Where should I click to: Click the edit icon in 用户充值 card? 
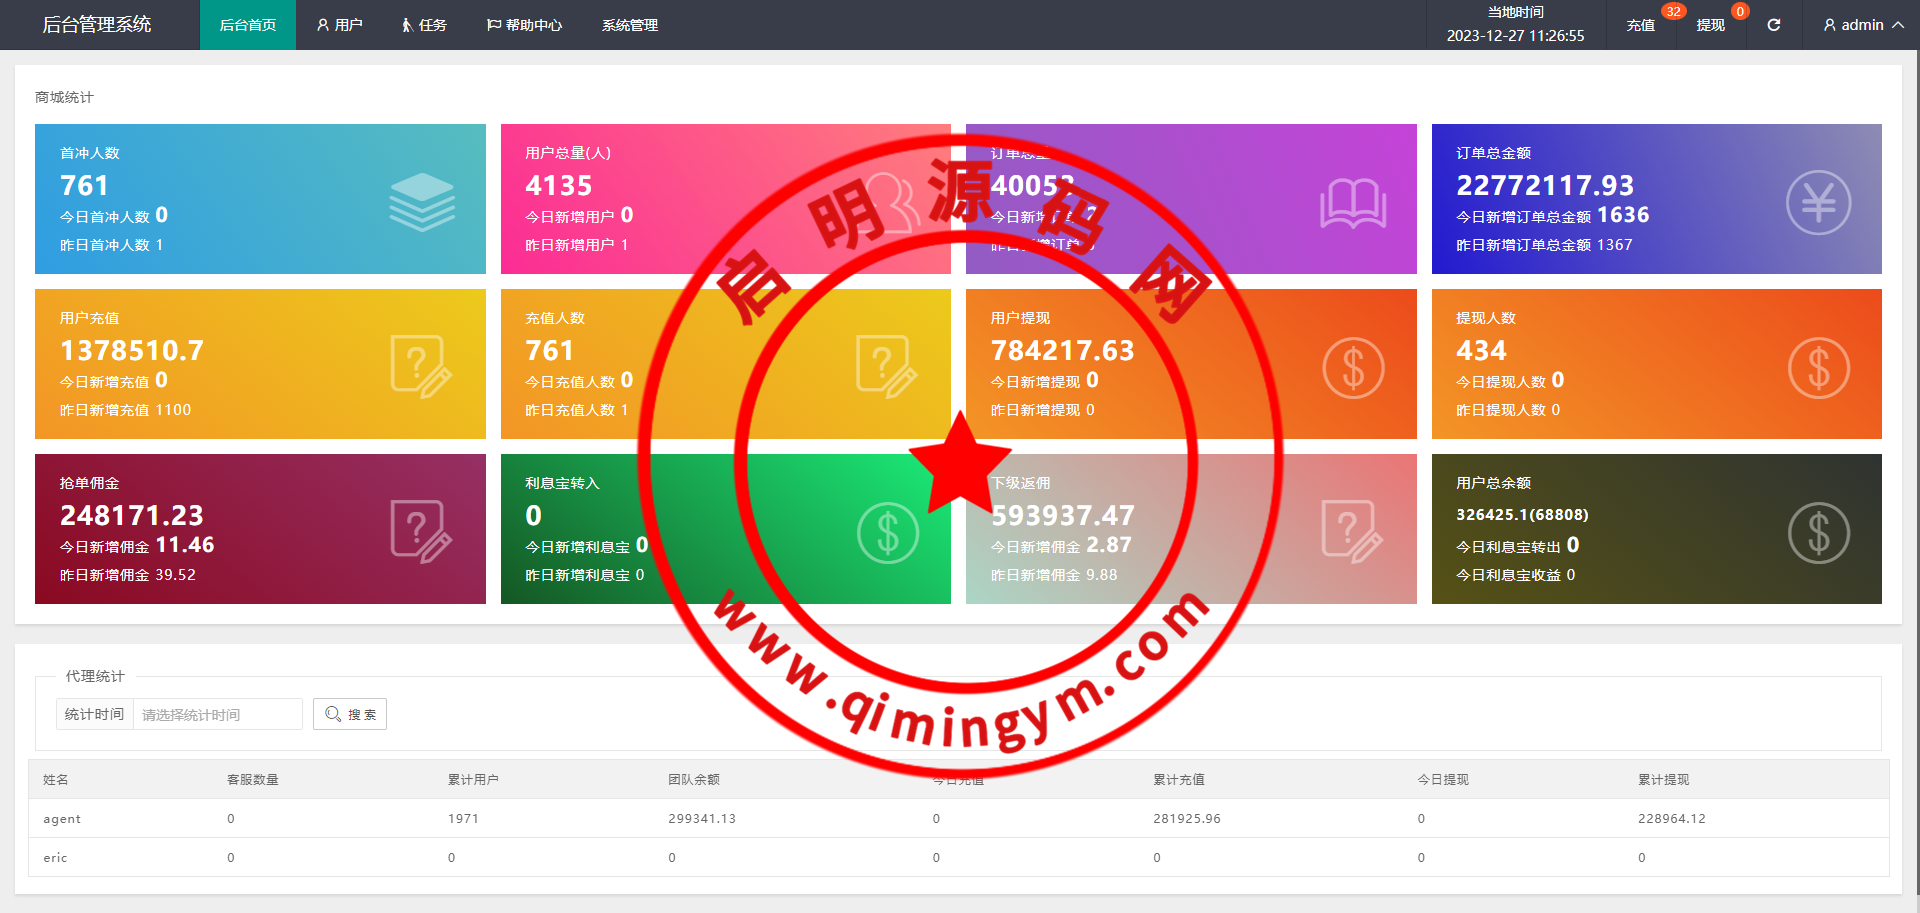[421, 367]
